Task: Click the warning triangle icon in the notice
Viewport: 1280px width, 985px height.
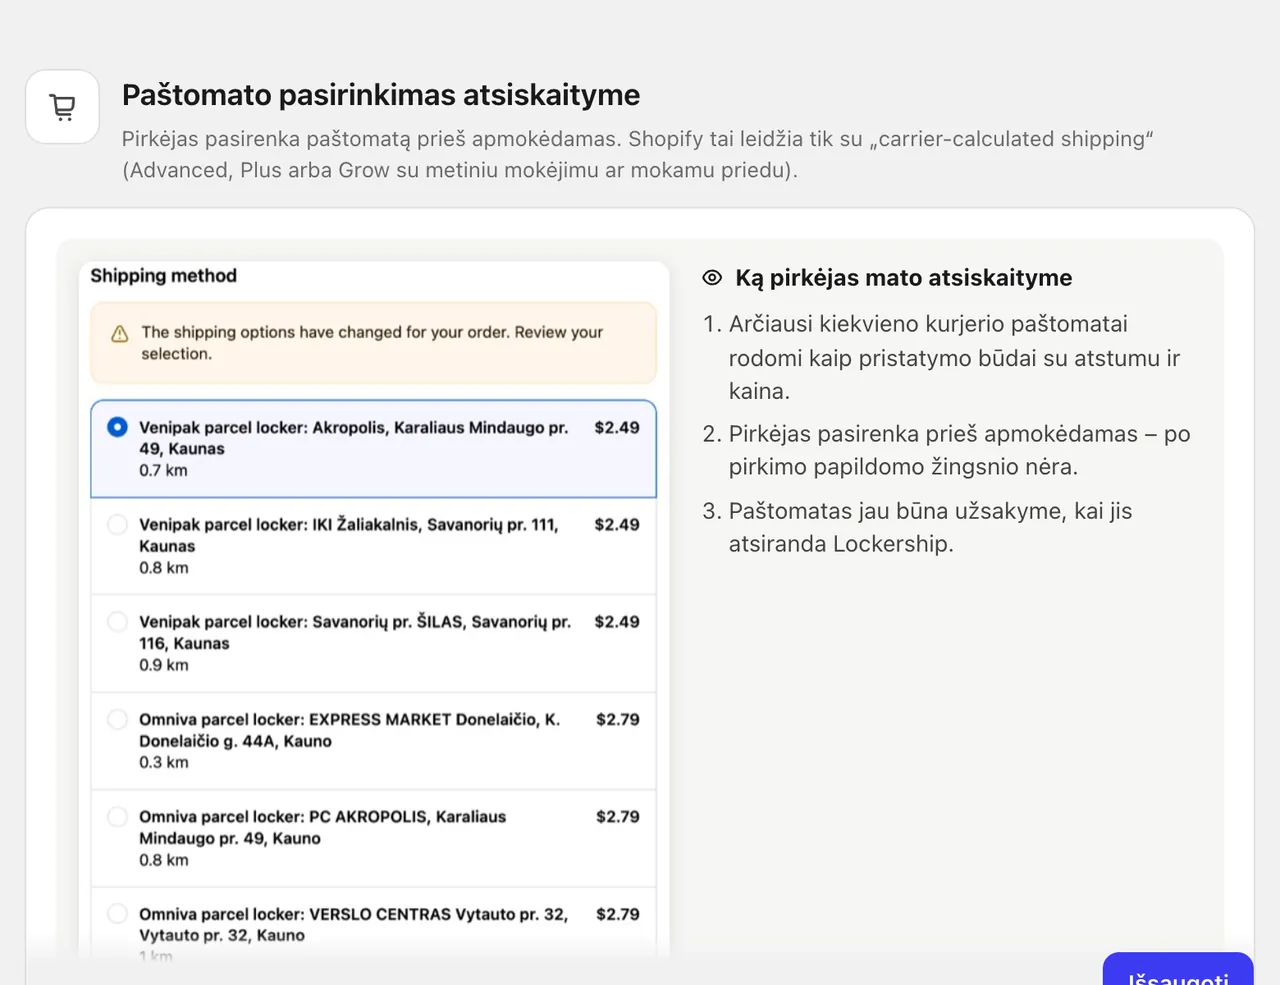Action: tap(120, 334)
